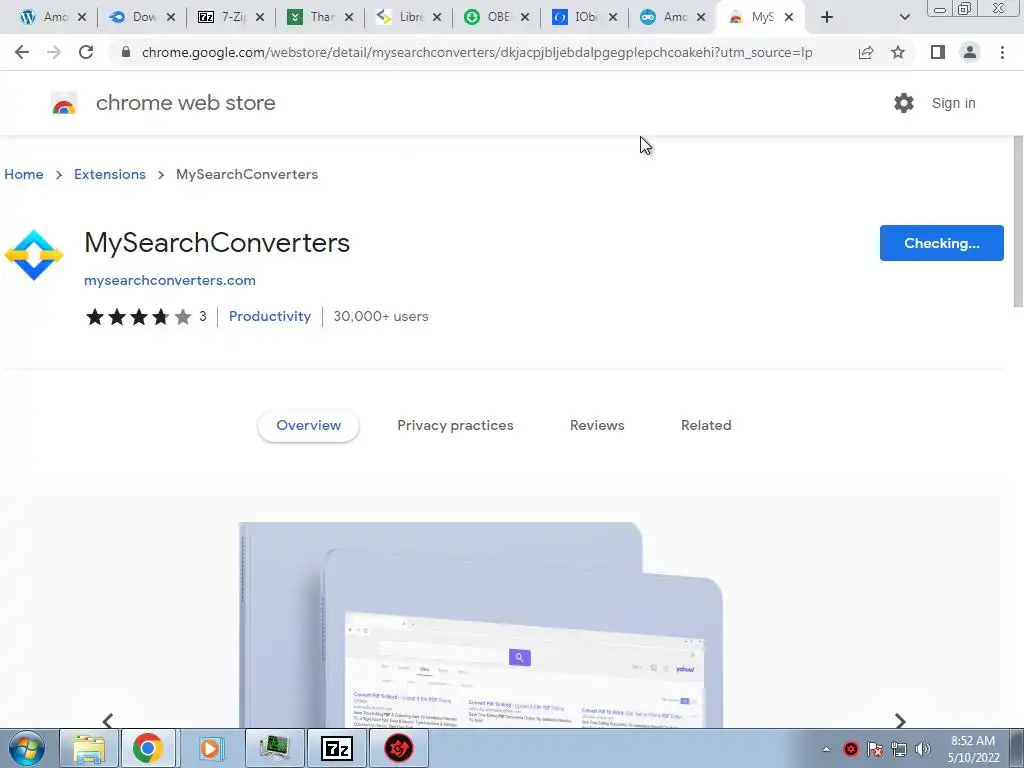Click the star rating display
The height and width of the screenshot is (768, 1024).
[138, 317]
